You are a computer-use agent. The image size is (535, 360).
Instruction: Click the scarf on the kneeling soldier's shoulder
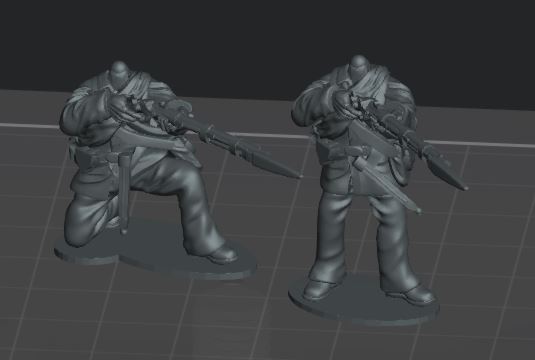(133, 85)
